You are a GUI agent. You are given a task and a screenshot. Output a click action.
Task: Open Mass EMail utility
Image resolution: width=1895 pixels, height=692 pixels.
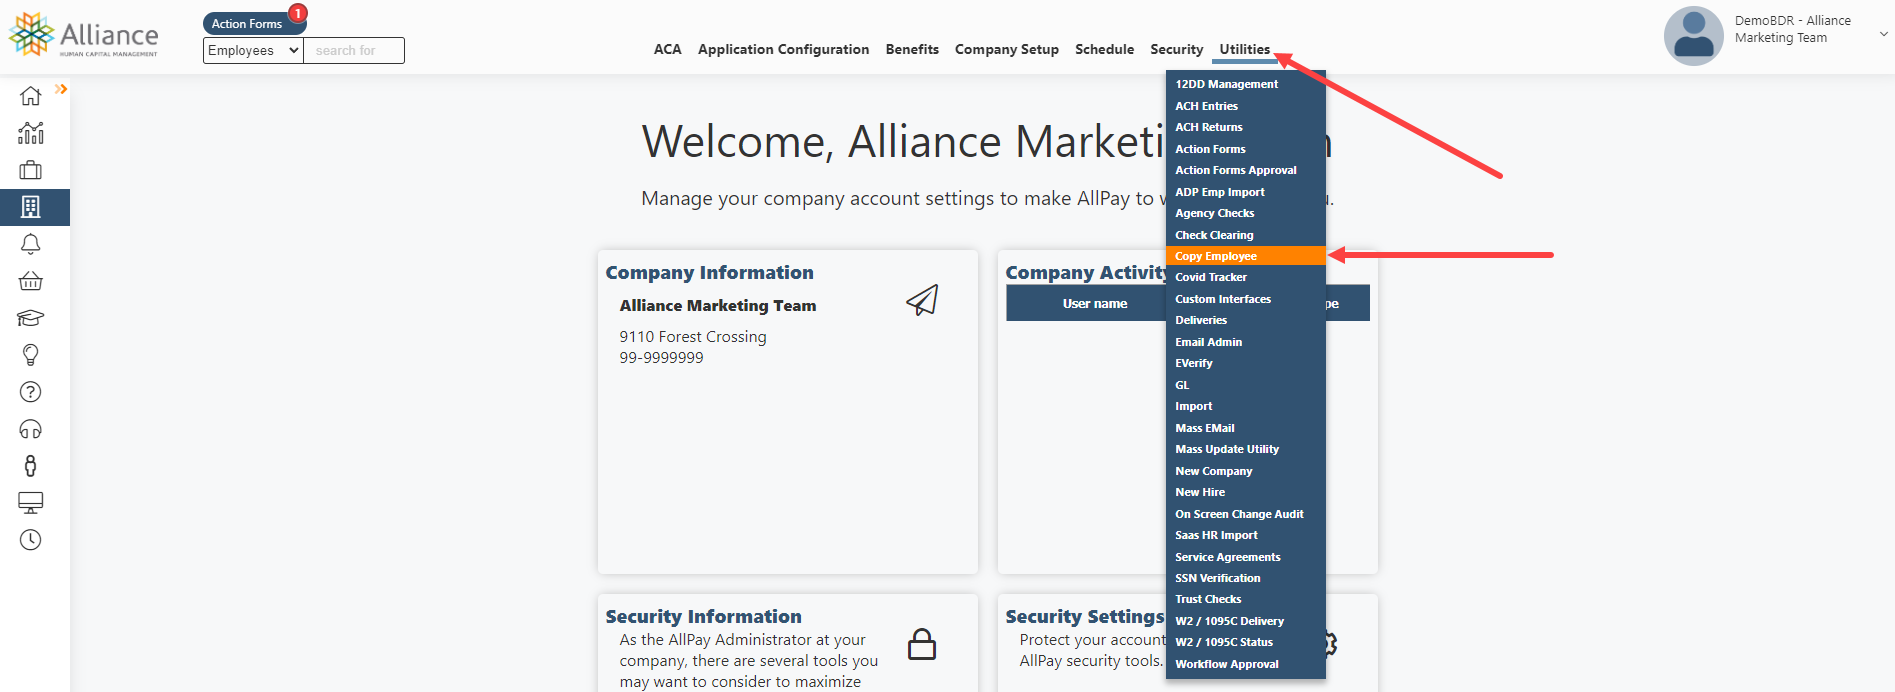(x=1246, y=428)
